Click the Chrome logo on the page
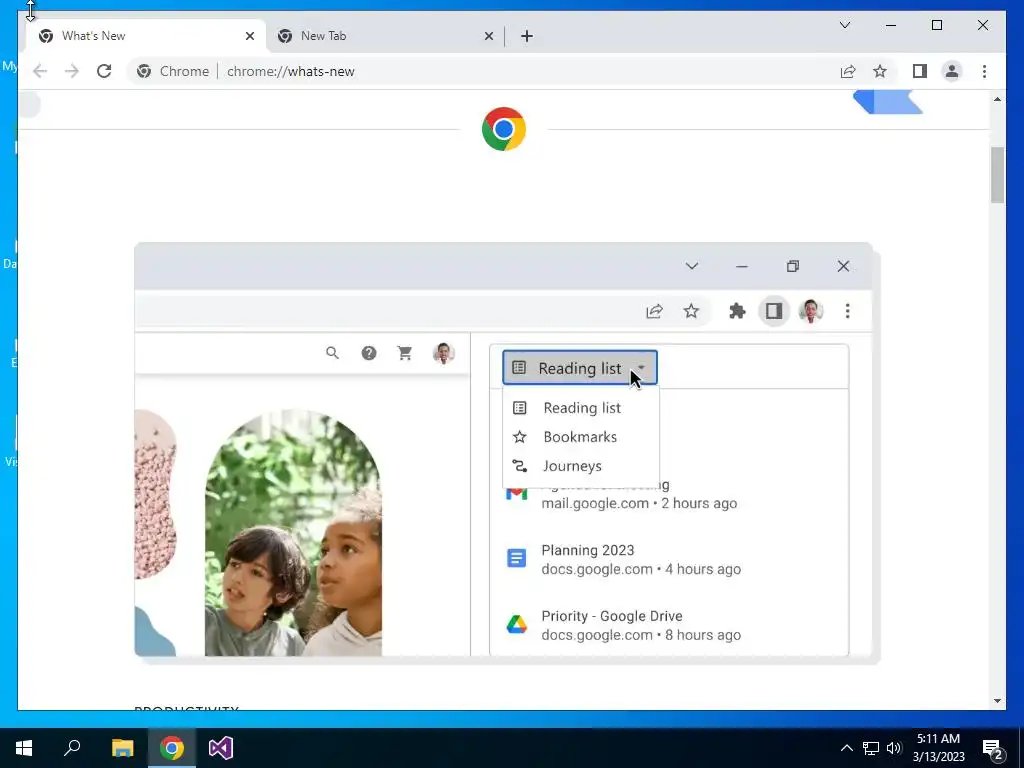Screen dimensions: 1024x768 click(504, 129)
